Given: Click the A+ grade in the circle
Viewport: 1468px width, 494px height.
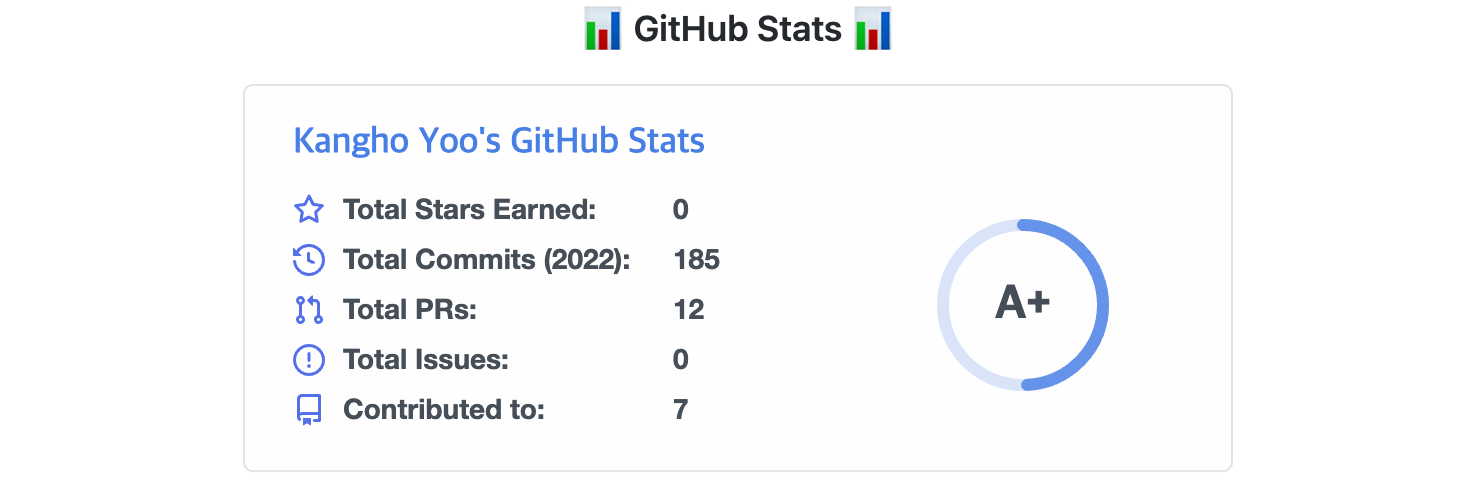Looking at the screenshot, I should point(1022,304).
